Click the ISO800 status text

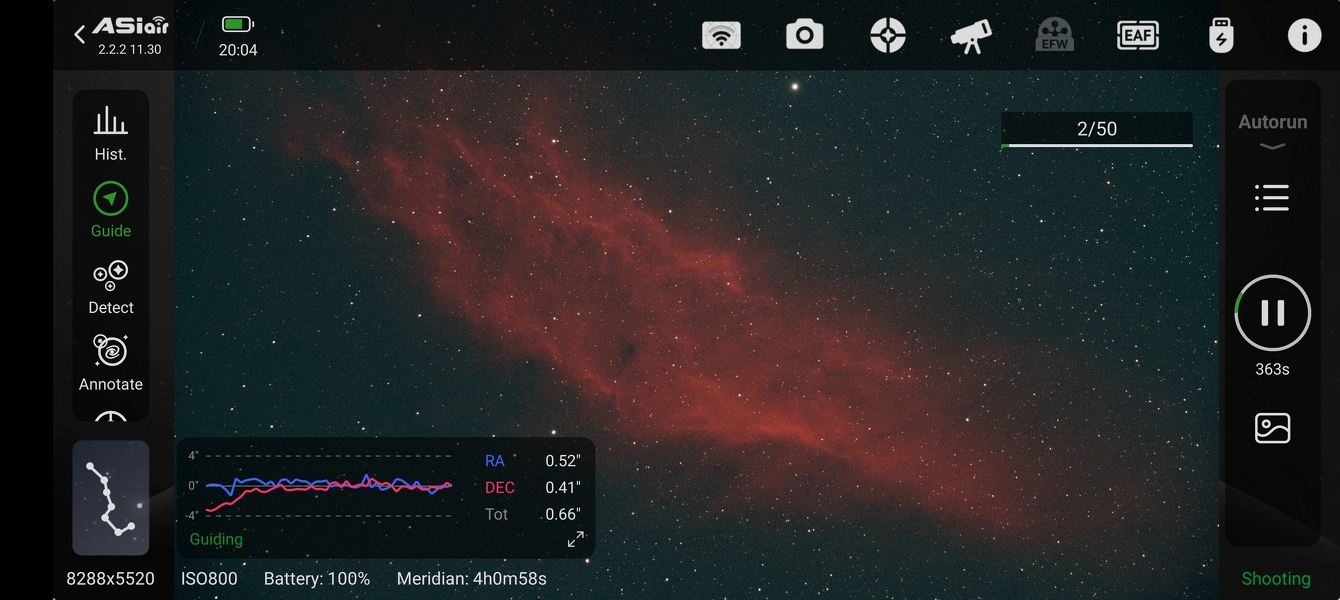point(209,579)
